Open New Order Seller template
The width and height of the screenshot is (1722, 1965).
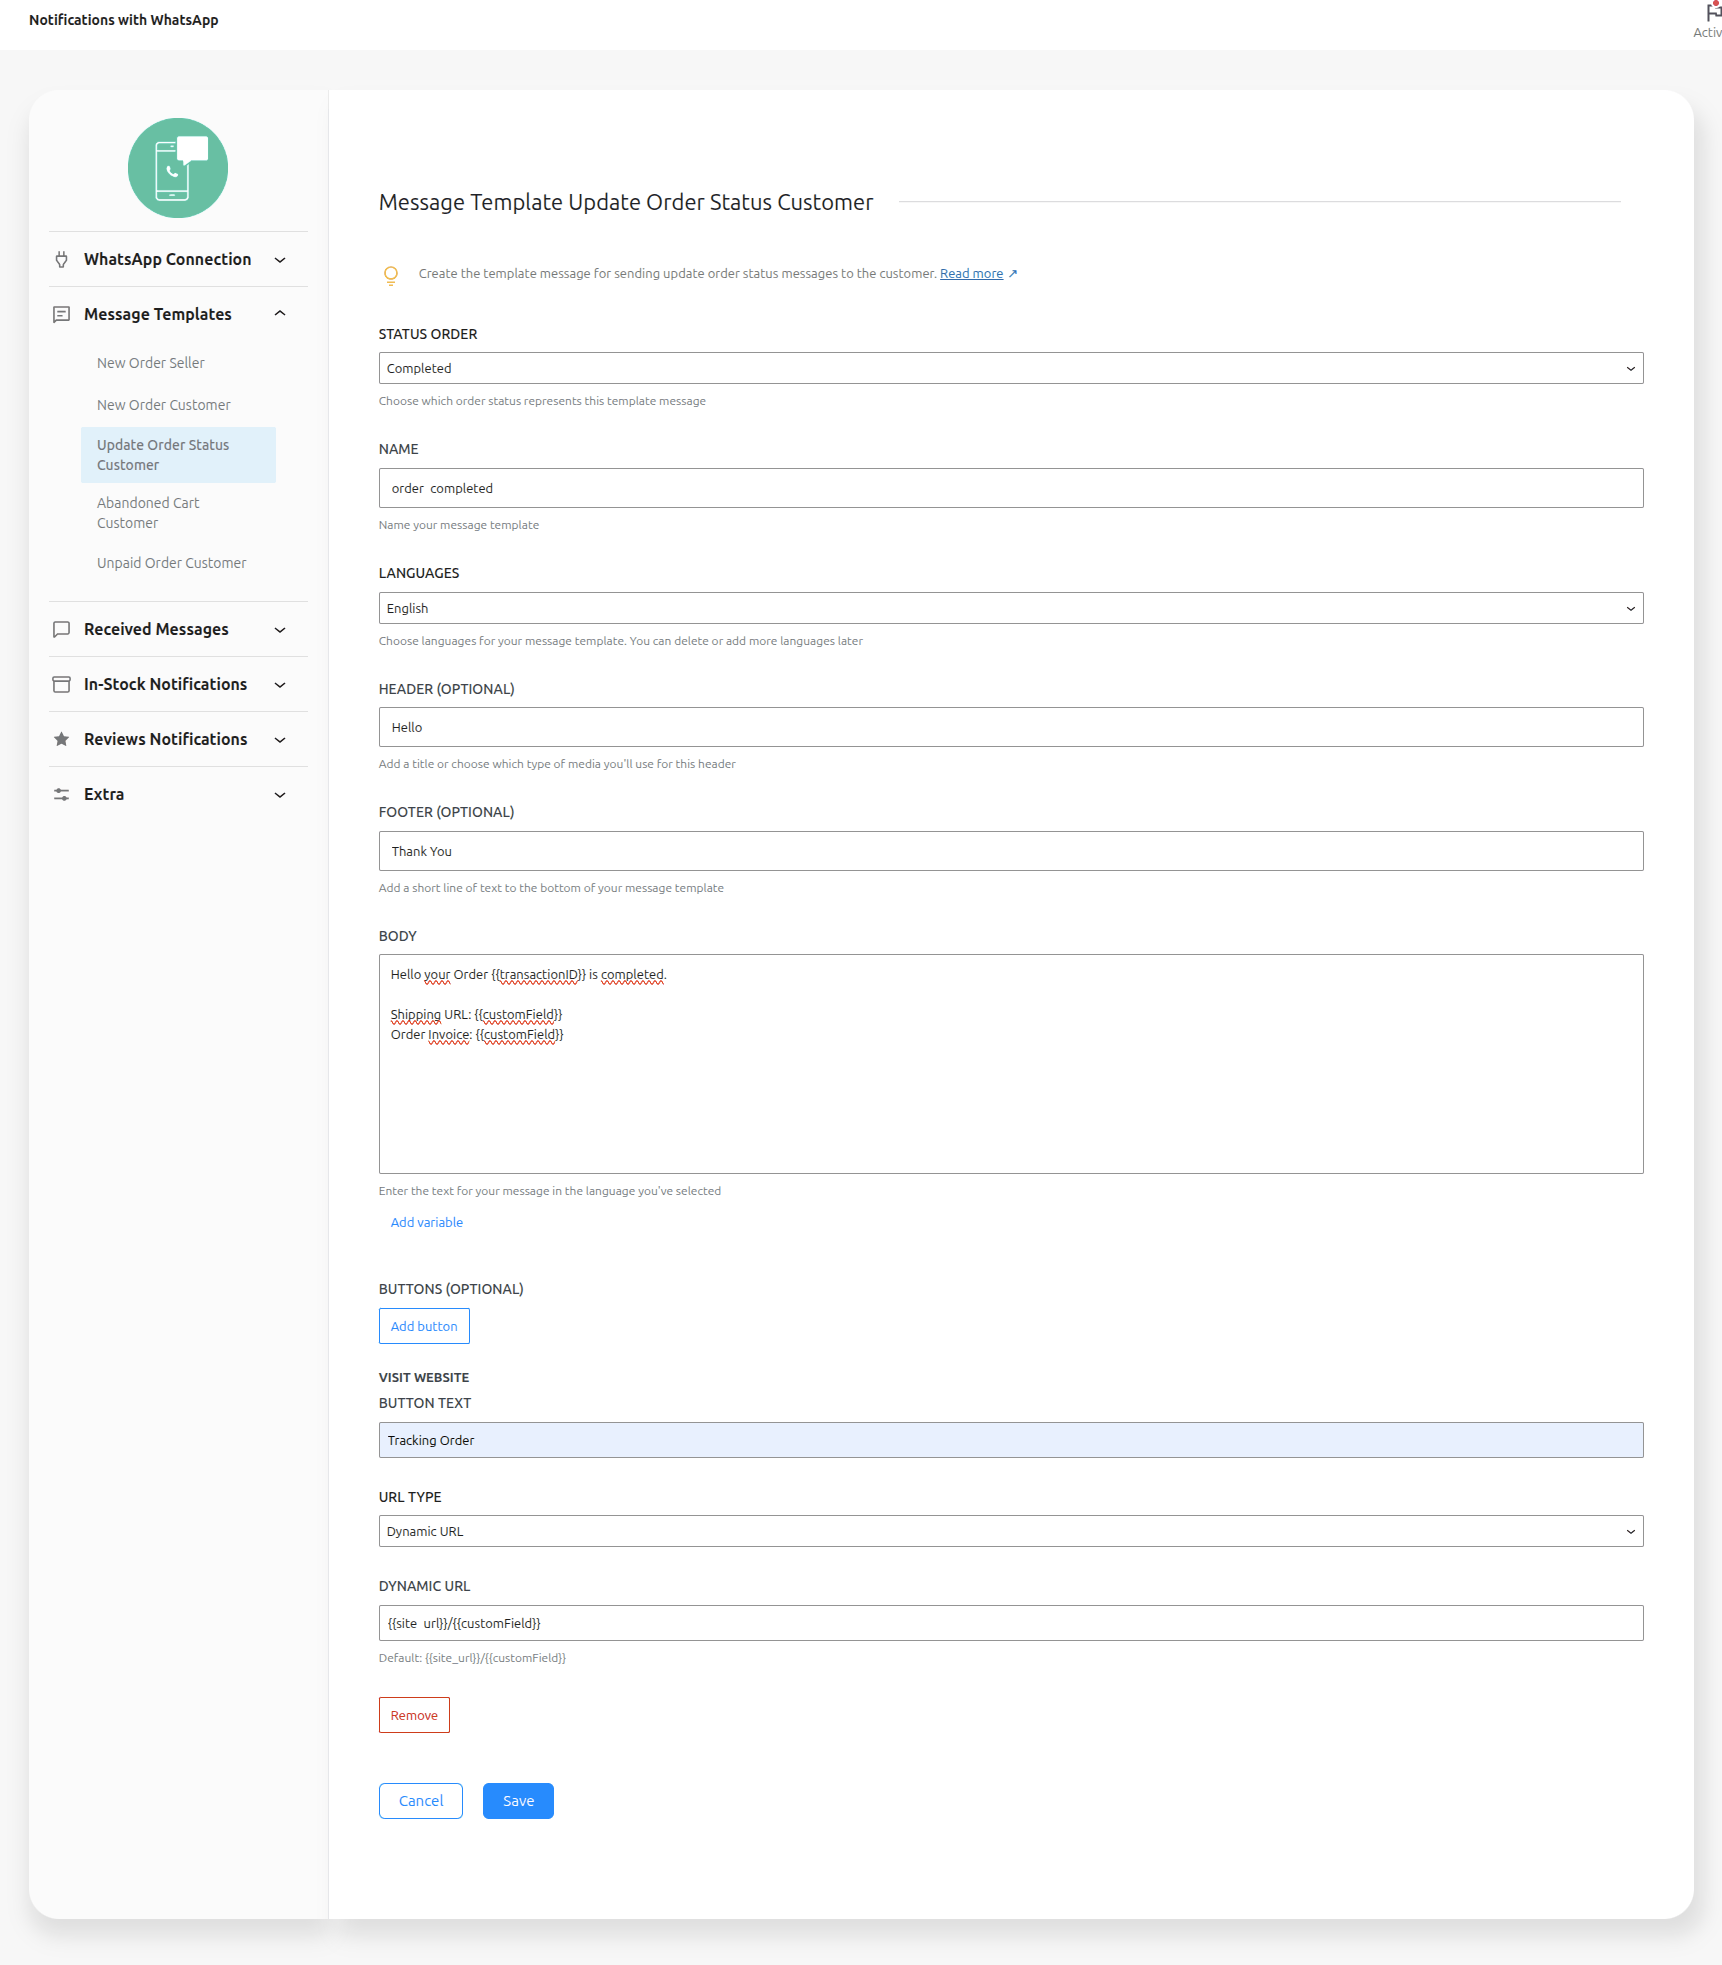tap(151, 363)
